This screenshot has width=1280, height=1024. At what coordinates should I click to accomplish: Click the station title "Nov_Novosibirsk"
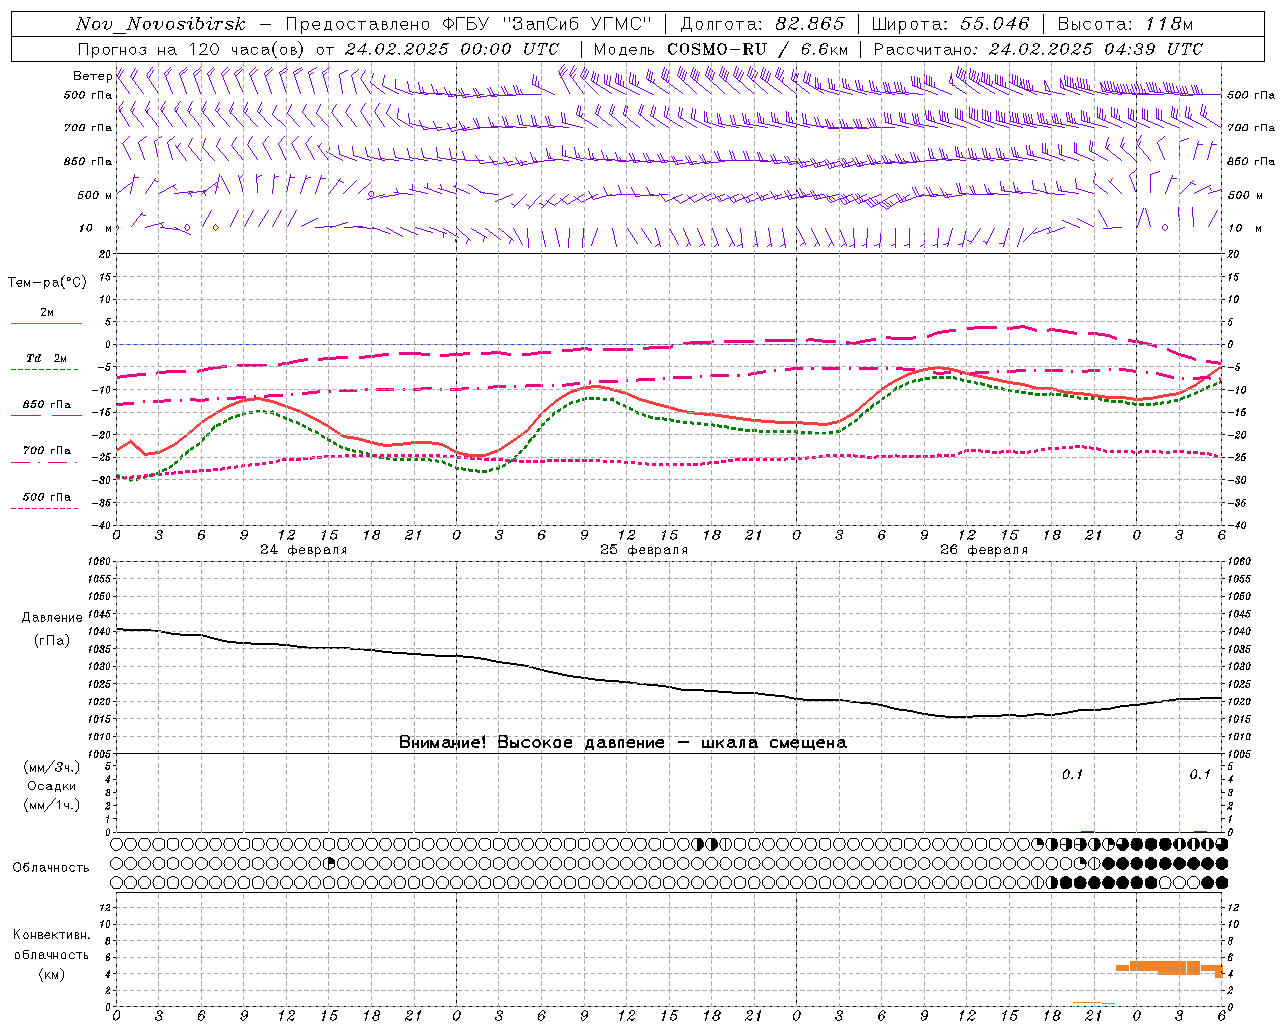(161, 24)
